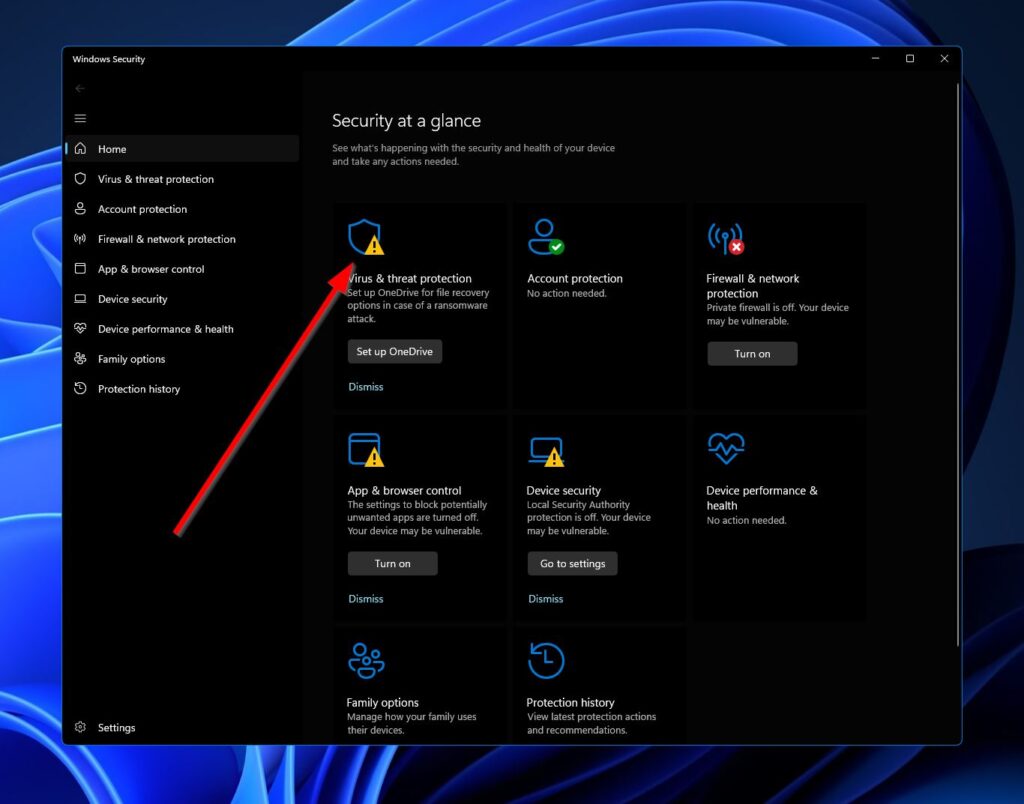Screen dimensions: 1024x804
Task: Click the Go to settings button
Action: pyautogui.click(x=572, y=564)
